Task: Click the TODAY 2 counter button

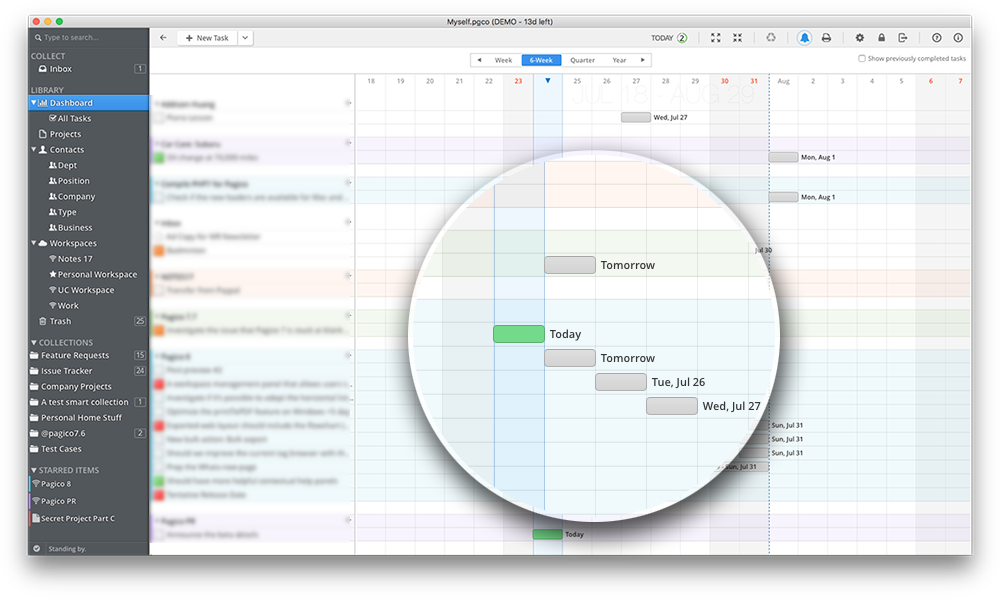Action: tap(669, 38)
